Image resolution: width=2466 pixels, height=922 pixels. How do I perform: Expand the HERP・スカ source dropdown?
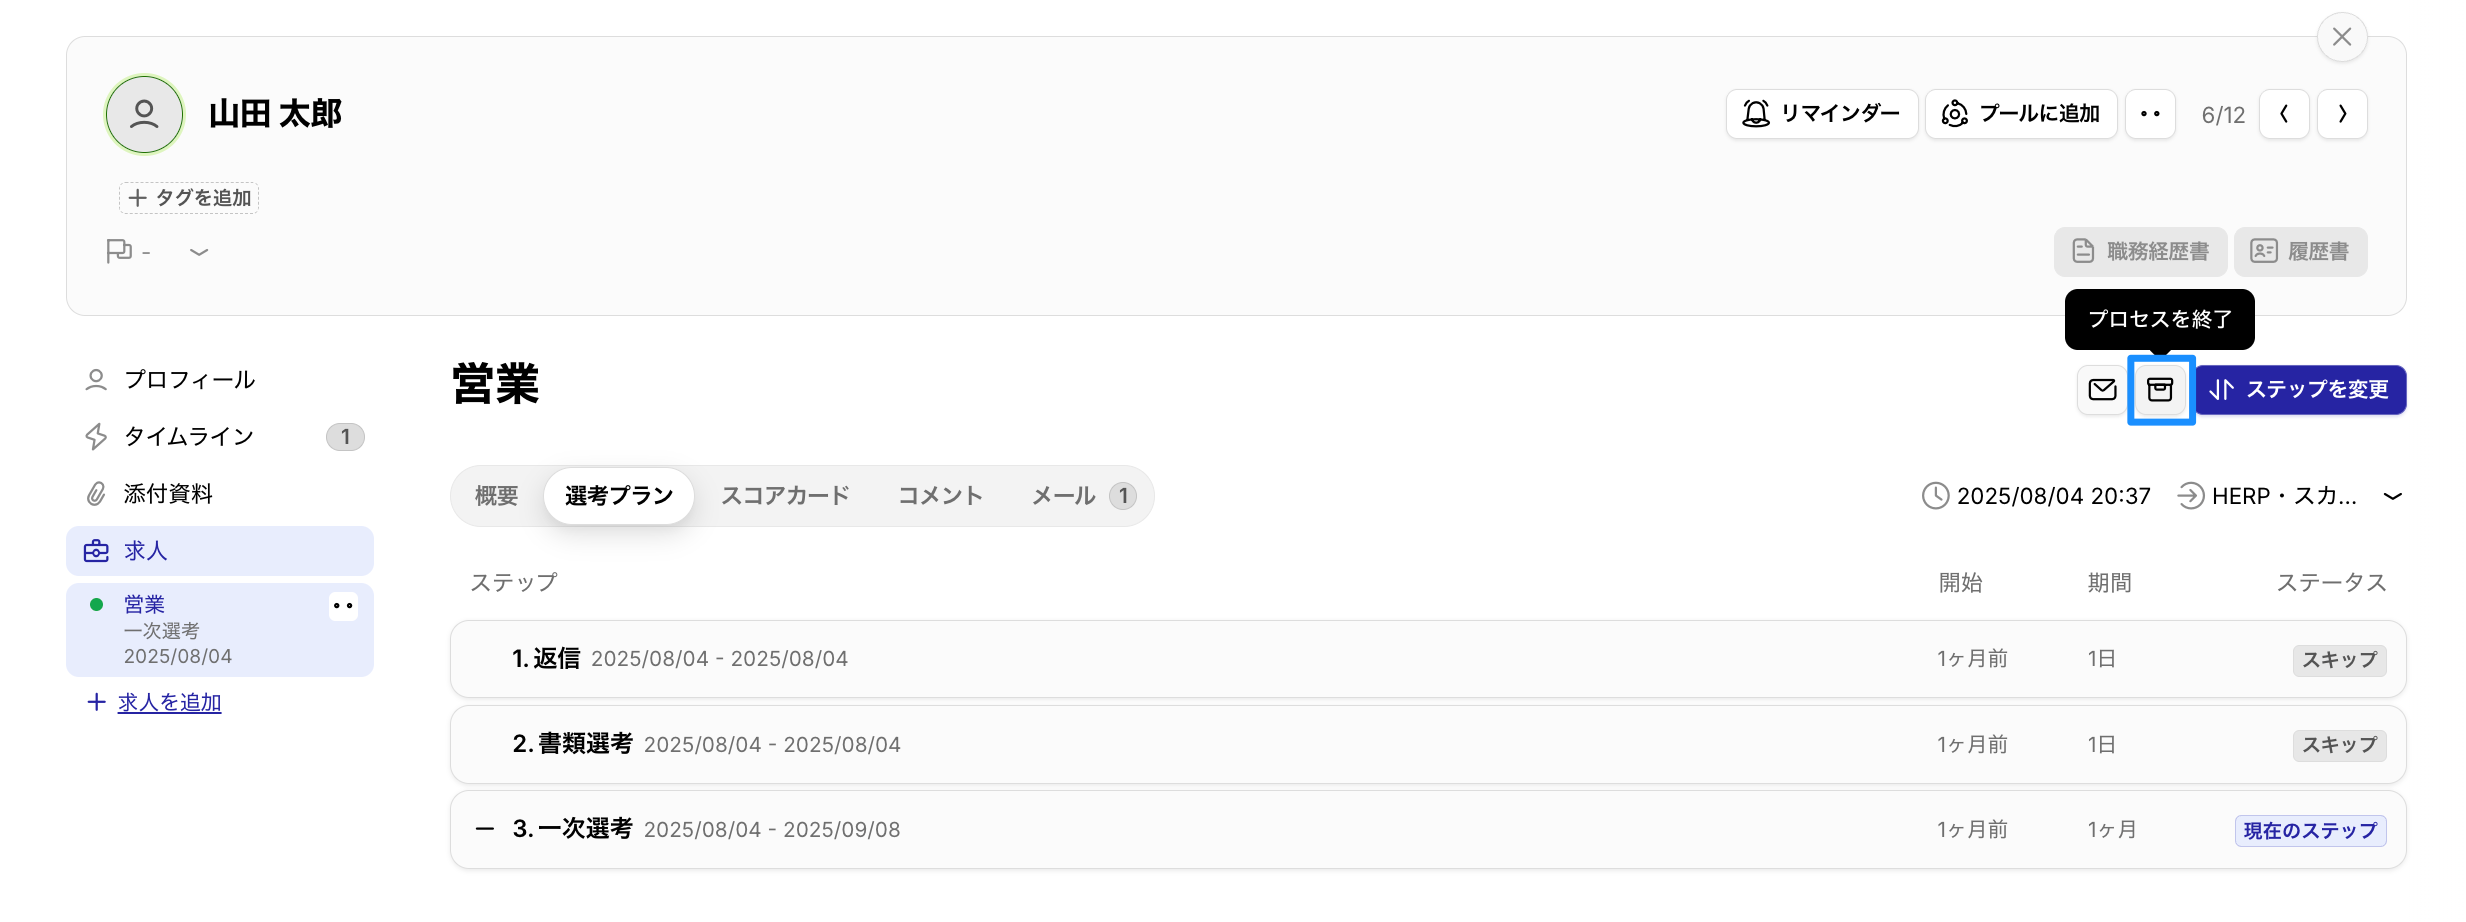click(2394, 495)
